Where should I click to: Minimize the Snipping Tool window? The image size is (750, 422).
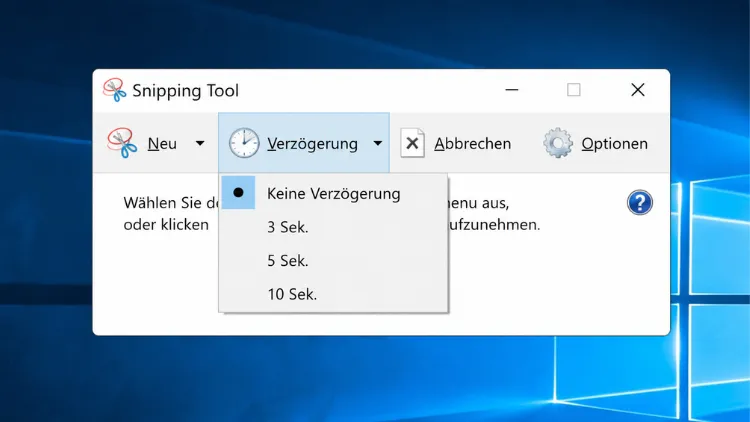pyautogui.click(x=512, y=89)
